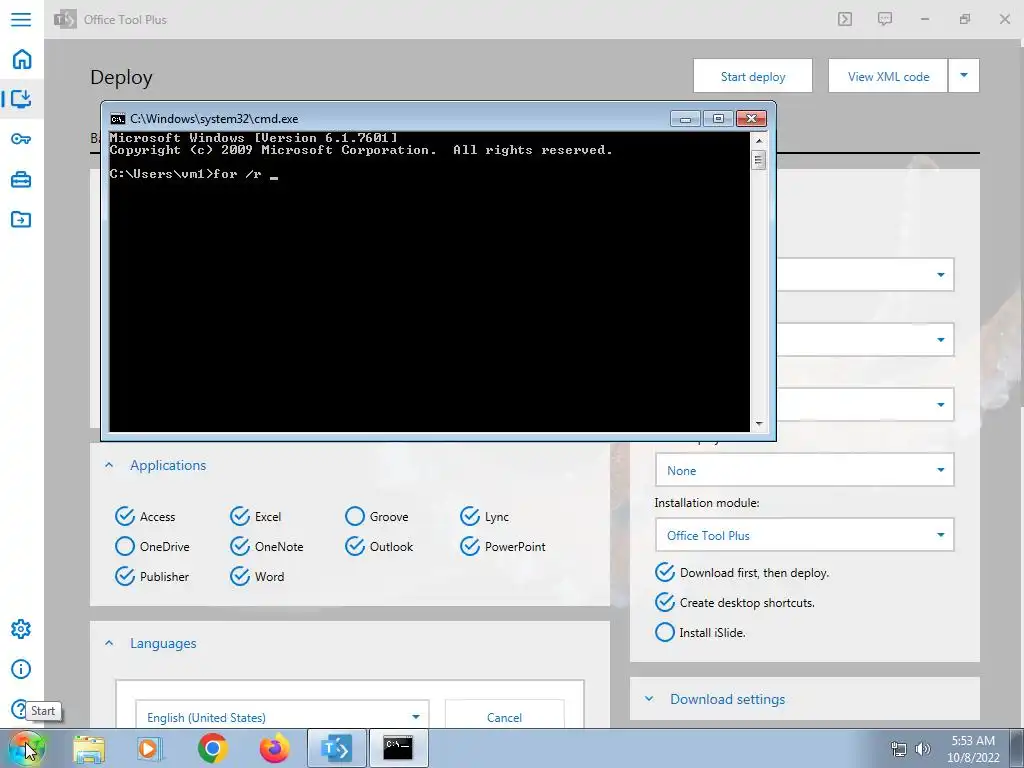Switch to cmd.exe taskbar button
This screenshot has width=1024, height=768.
point(398,748)
